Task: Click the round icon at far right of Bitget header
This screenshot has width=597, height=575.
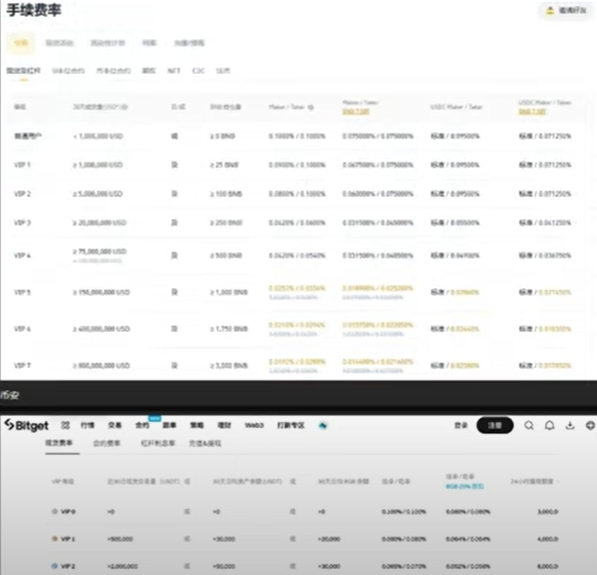Action: tap(591, 425)
